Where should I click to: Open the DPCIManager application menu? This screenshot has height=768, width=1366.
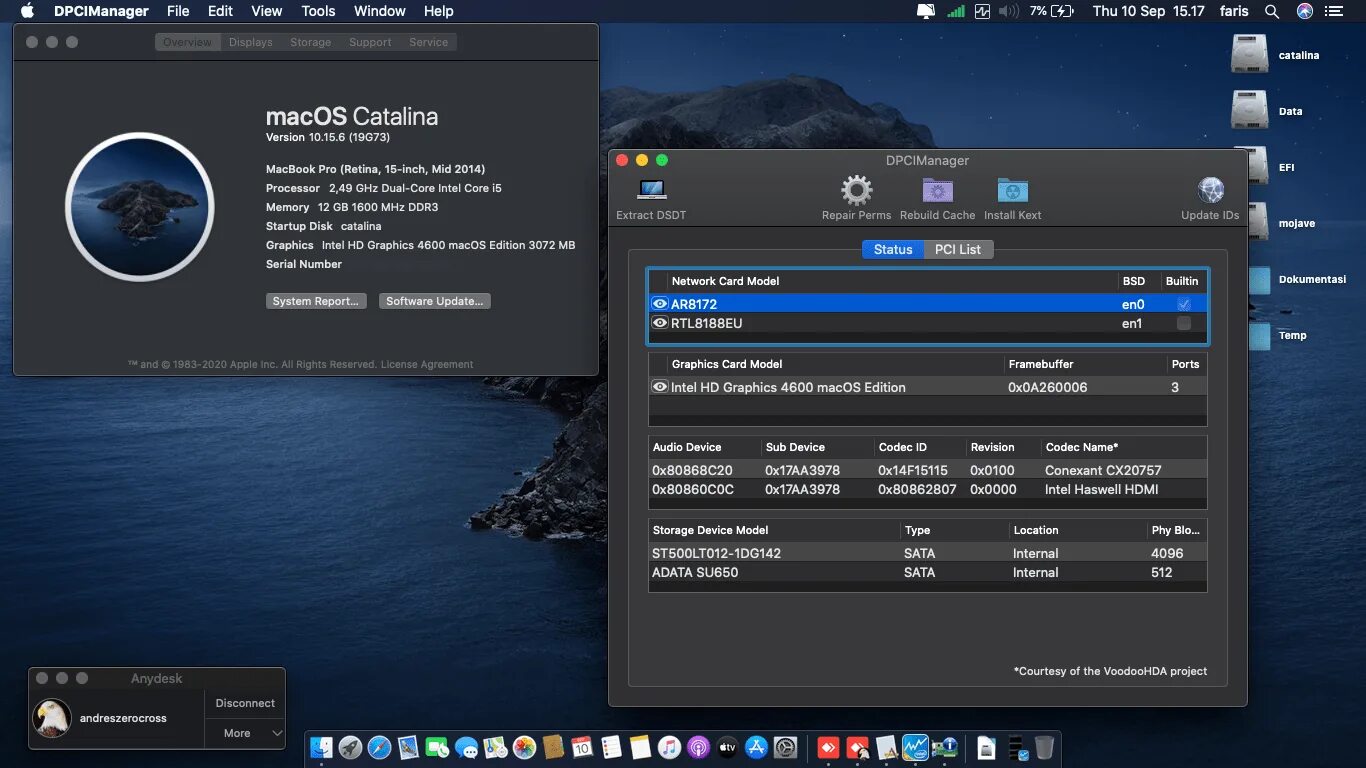pos(101,11)
